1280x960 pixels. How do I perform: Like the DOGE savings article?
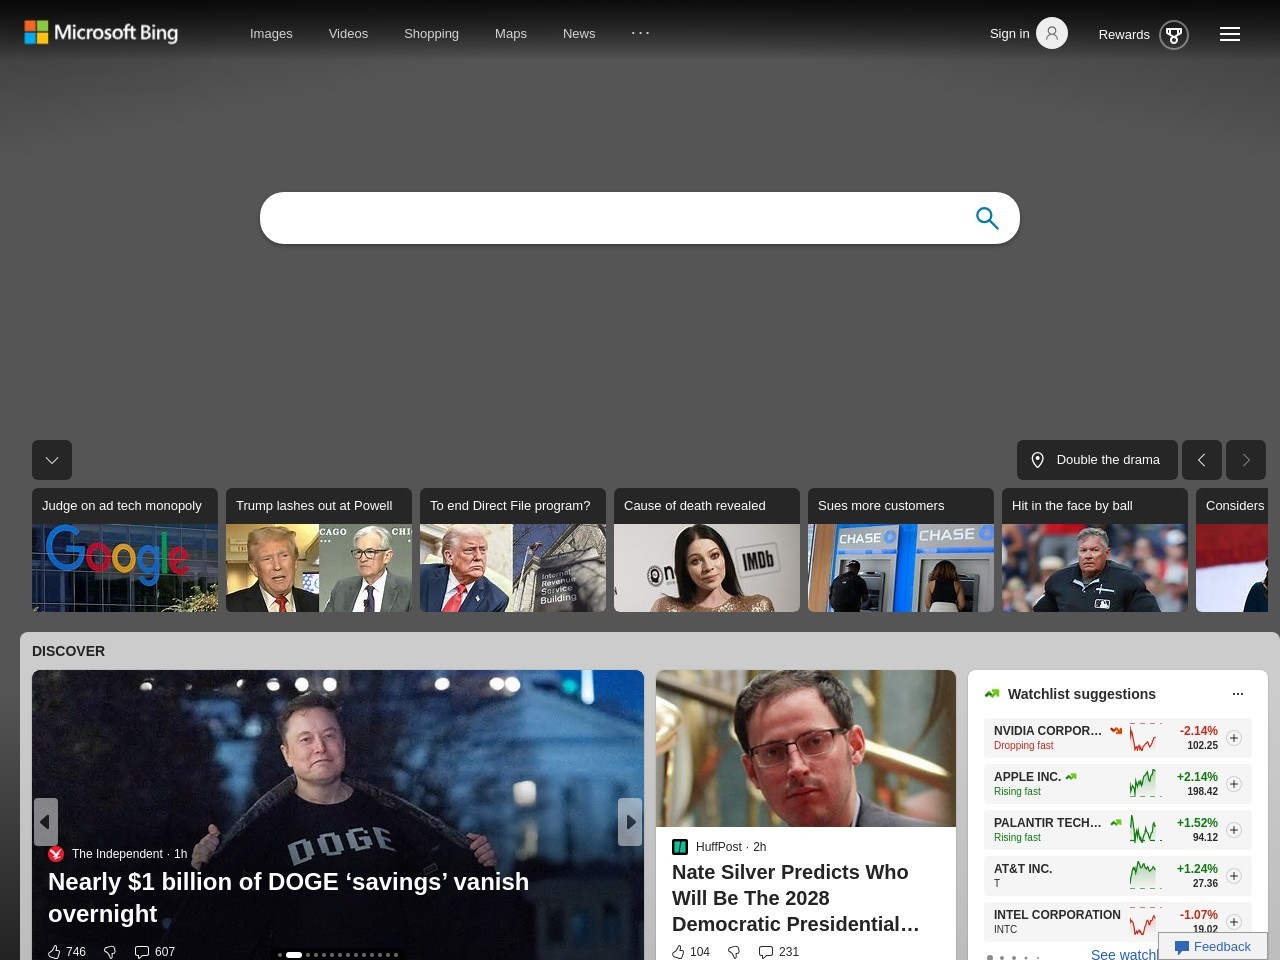[67, 952]
